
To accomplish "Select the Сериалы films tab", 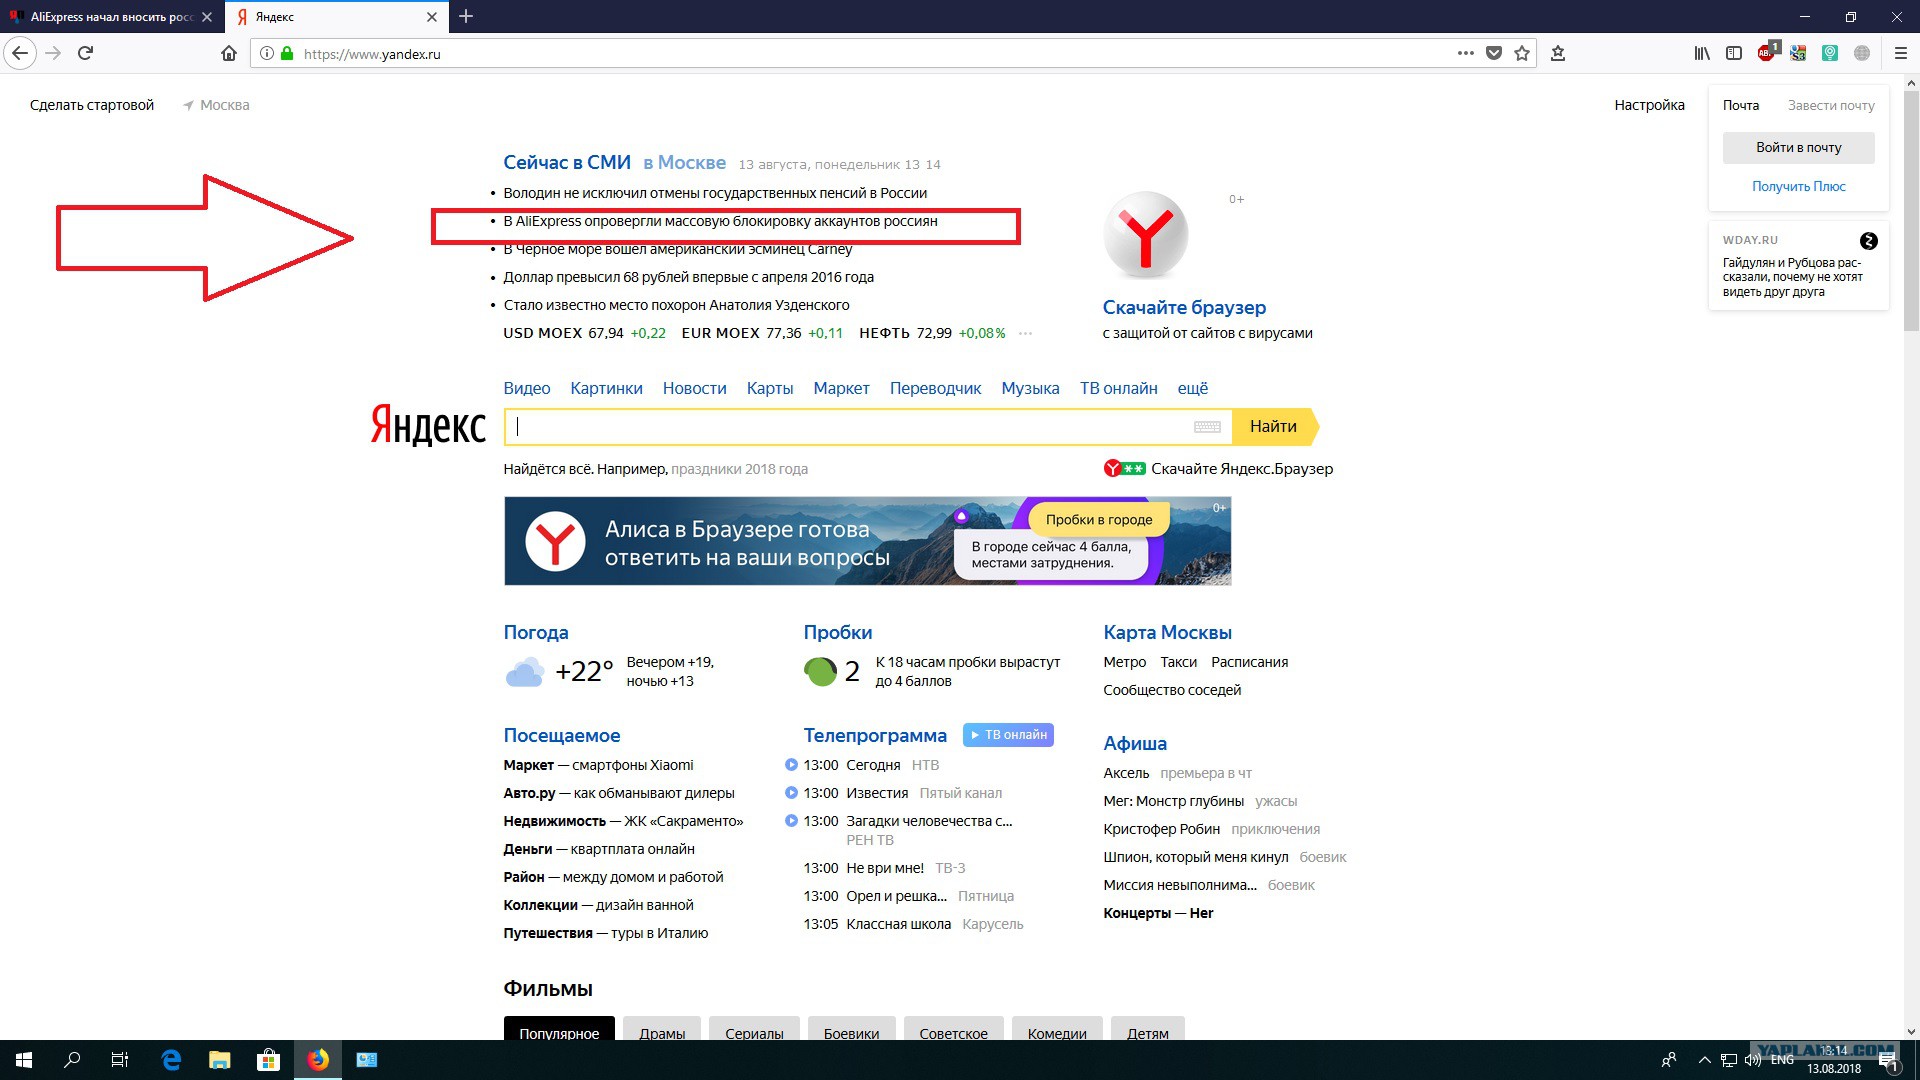I will 754,1029.
